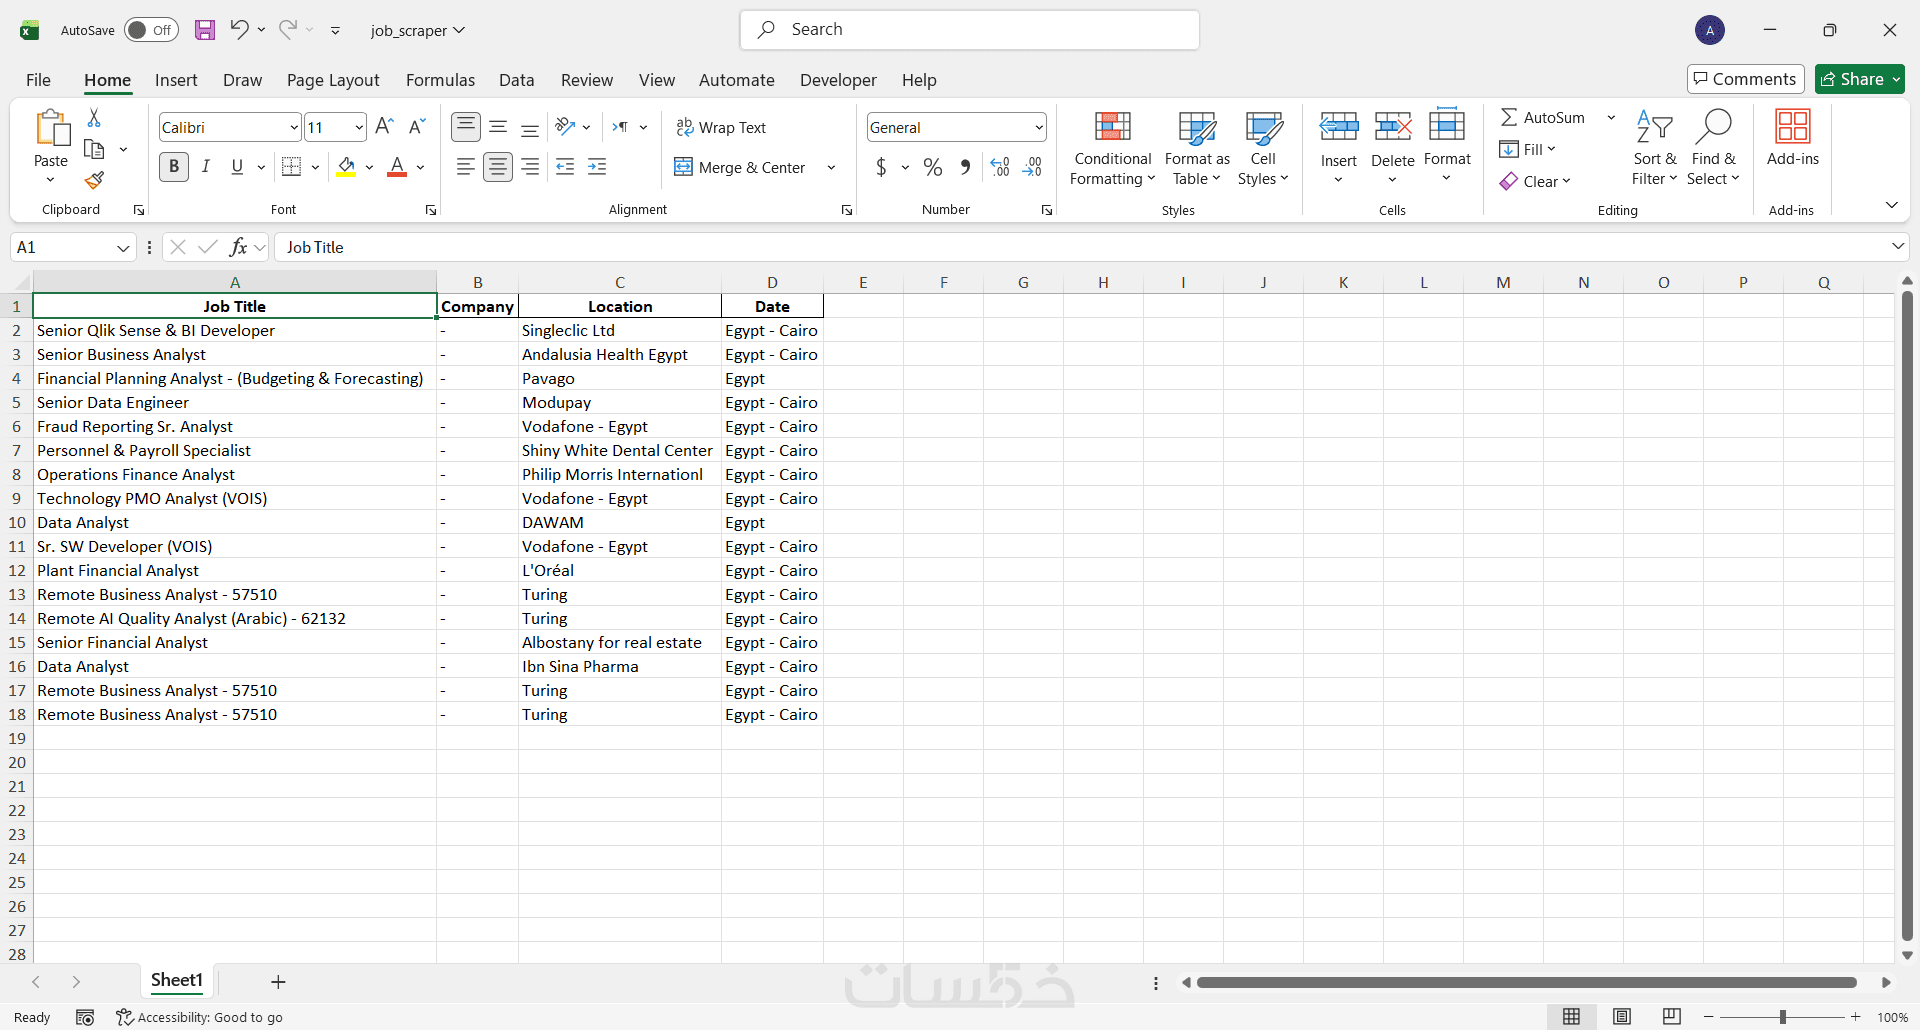Open the font name dropdown
The image size is (1920, 1030).
point(294,127)
